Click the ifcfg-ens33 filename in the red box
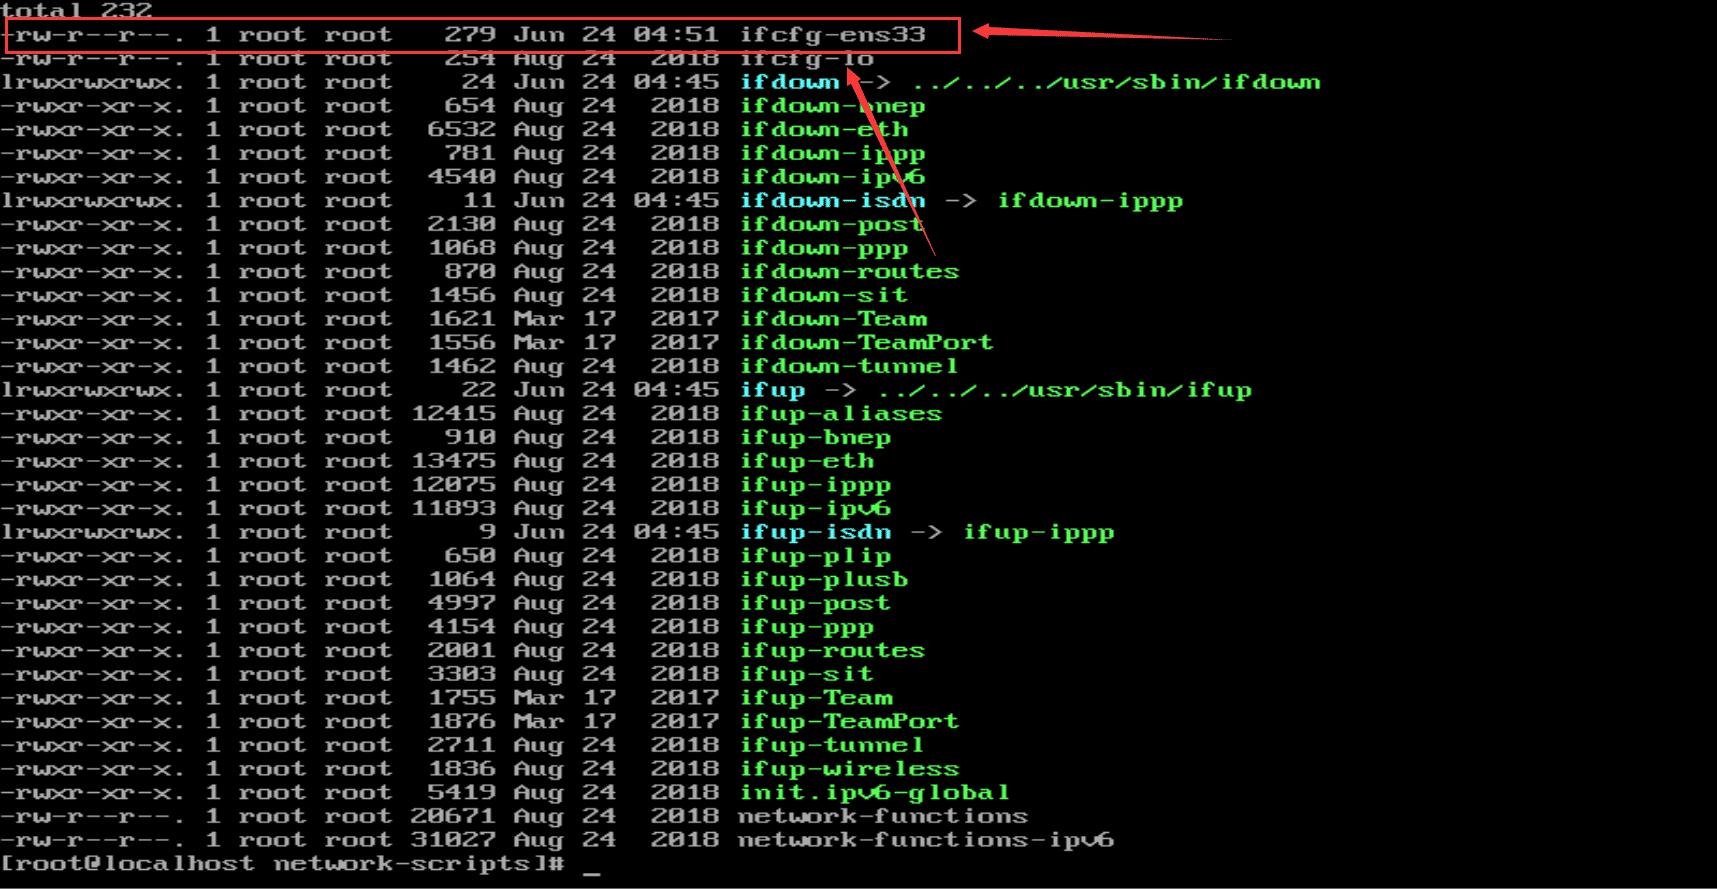 (832, 35)
